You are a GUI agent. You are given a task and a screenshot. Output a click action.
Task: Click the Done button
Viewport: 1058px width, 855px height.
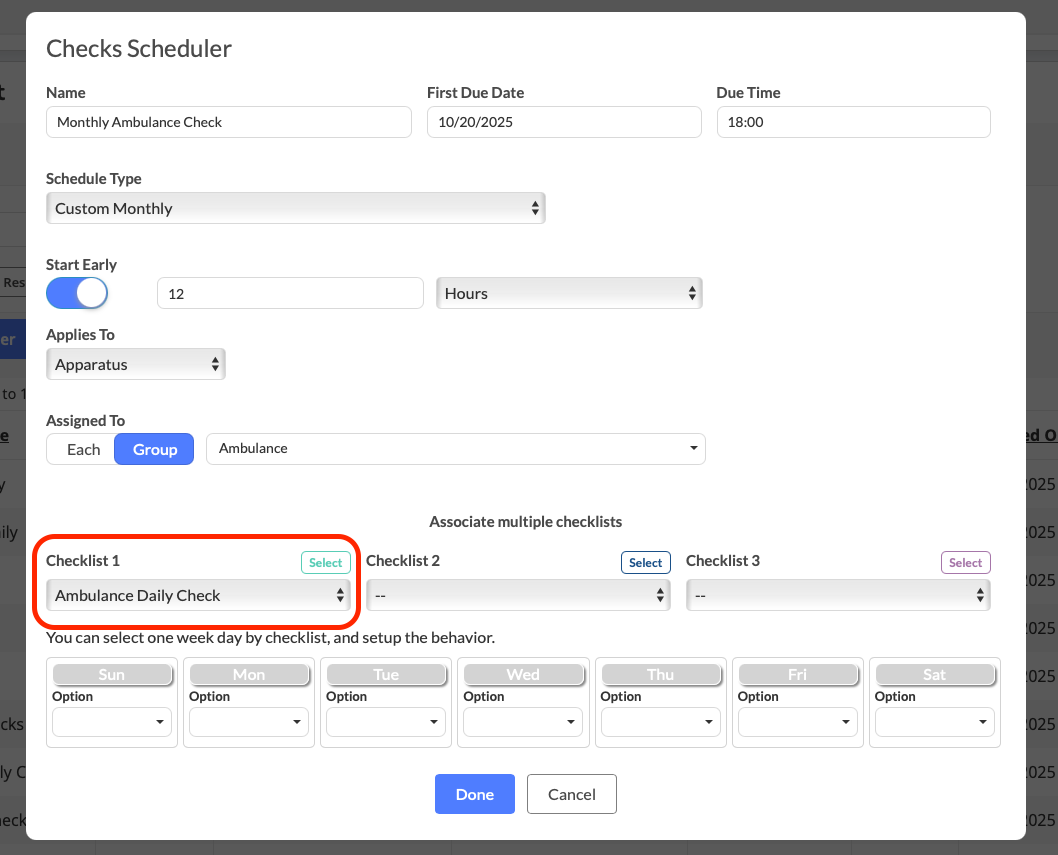pyautogui.click(x=474, y=794)
